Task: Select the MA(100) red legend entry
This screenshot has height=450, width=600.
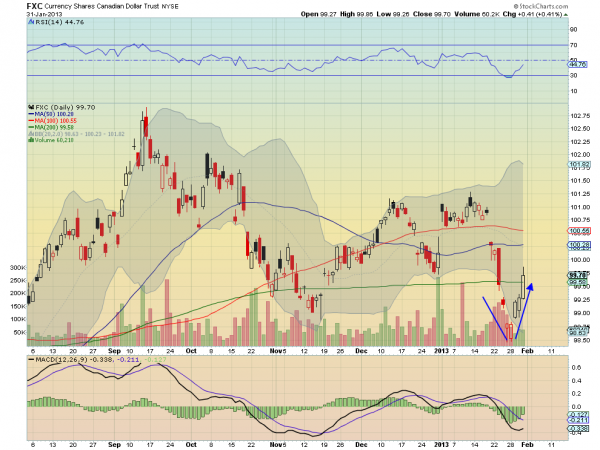Action: 52,121
